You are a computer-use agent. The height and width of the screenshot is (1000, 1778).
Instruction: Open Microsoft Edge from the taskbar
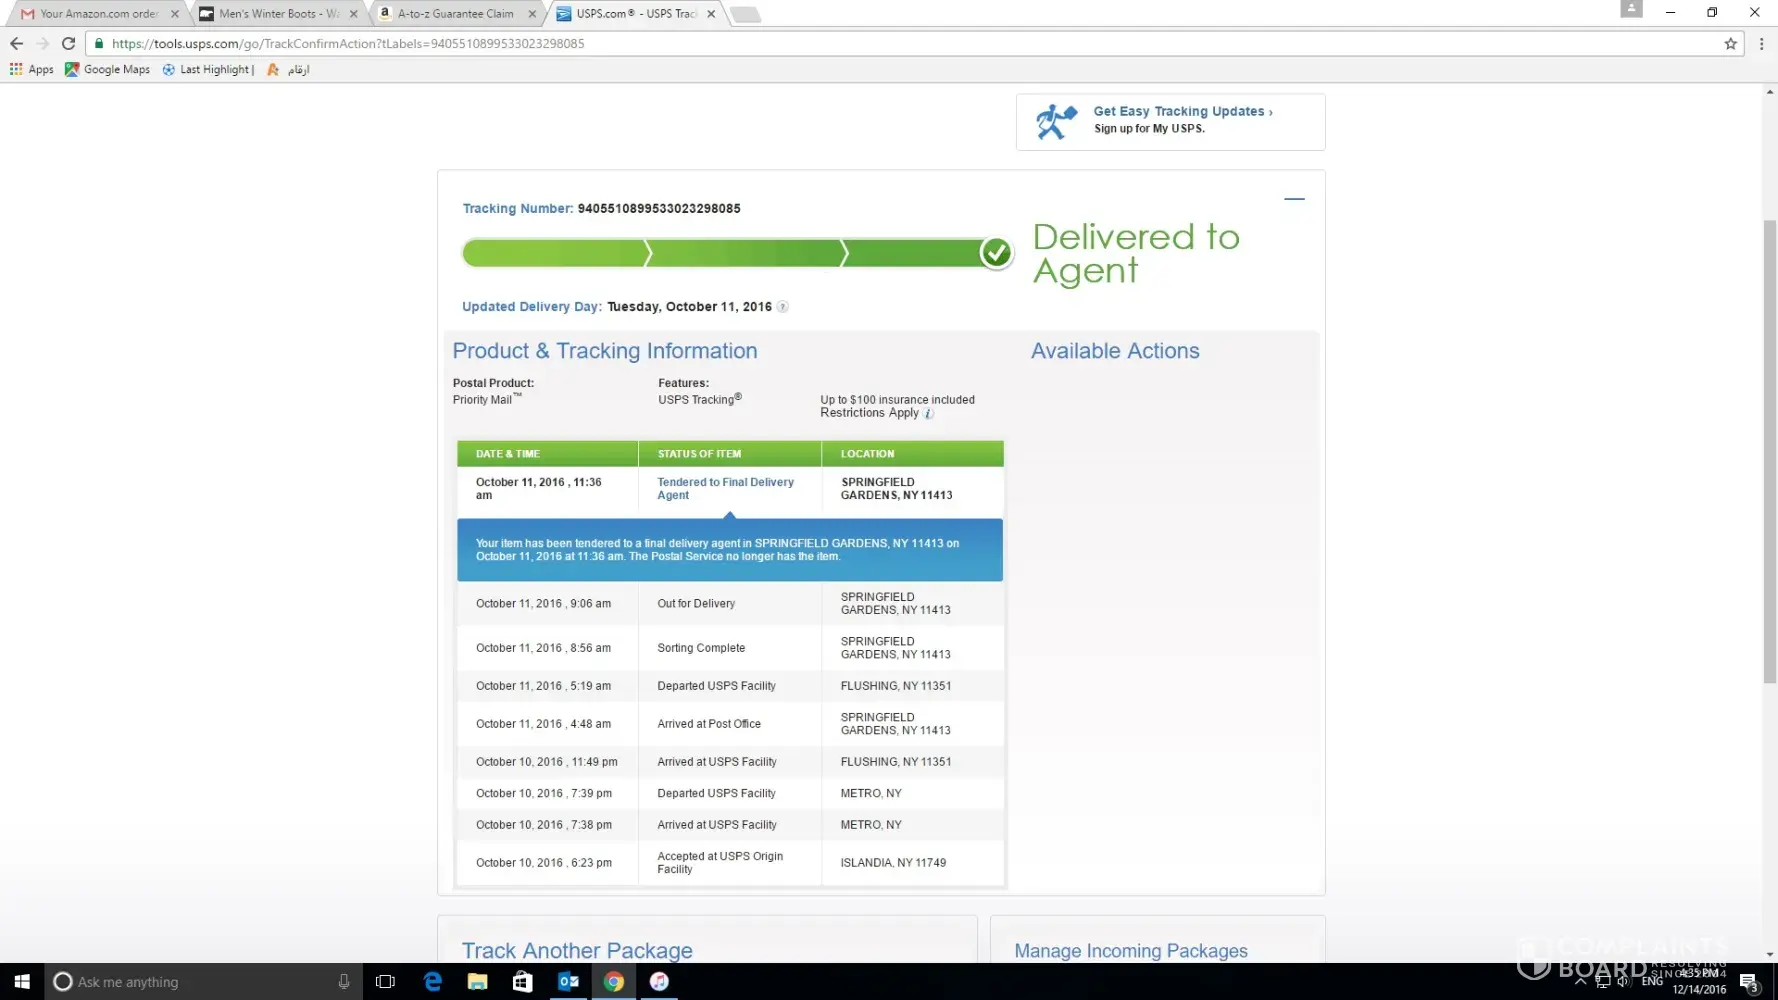[432, 981]
